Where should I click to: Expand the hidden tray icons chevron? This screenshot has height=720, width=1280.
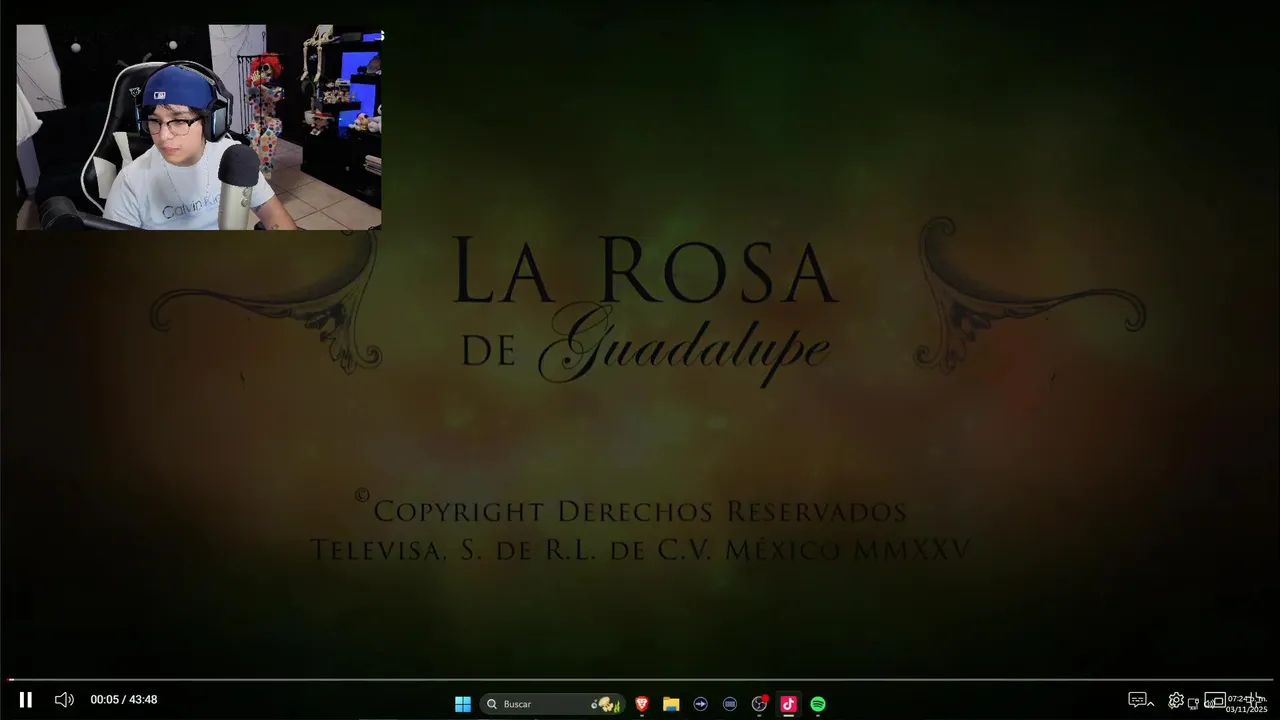click(1150, 704)
